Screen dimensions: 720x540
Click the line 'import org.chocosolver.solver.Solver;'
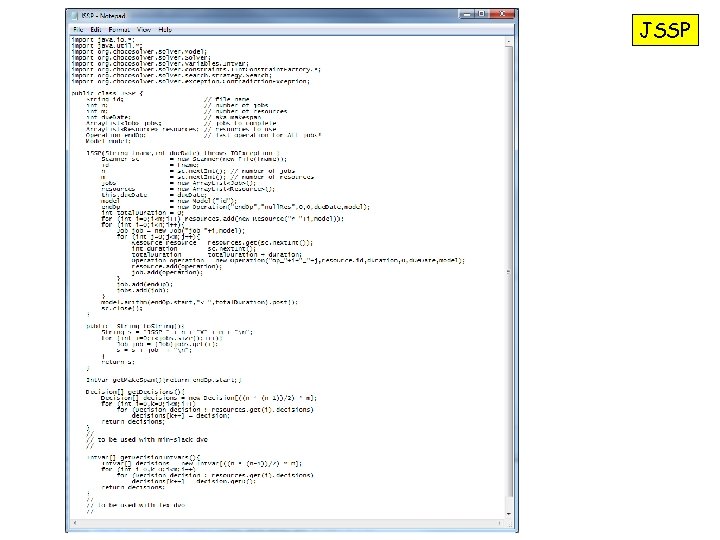coord(141,57)
